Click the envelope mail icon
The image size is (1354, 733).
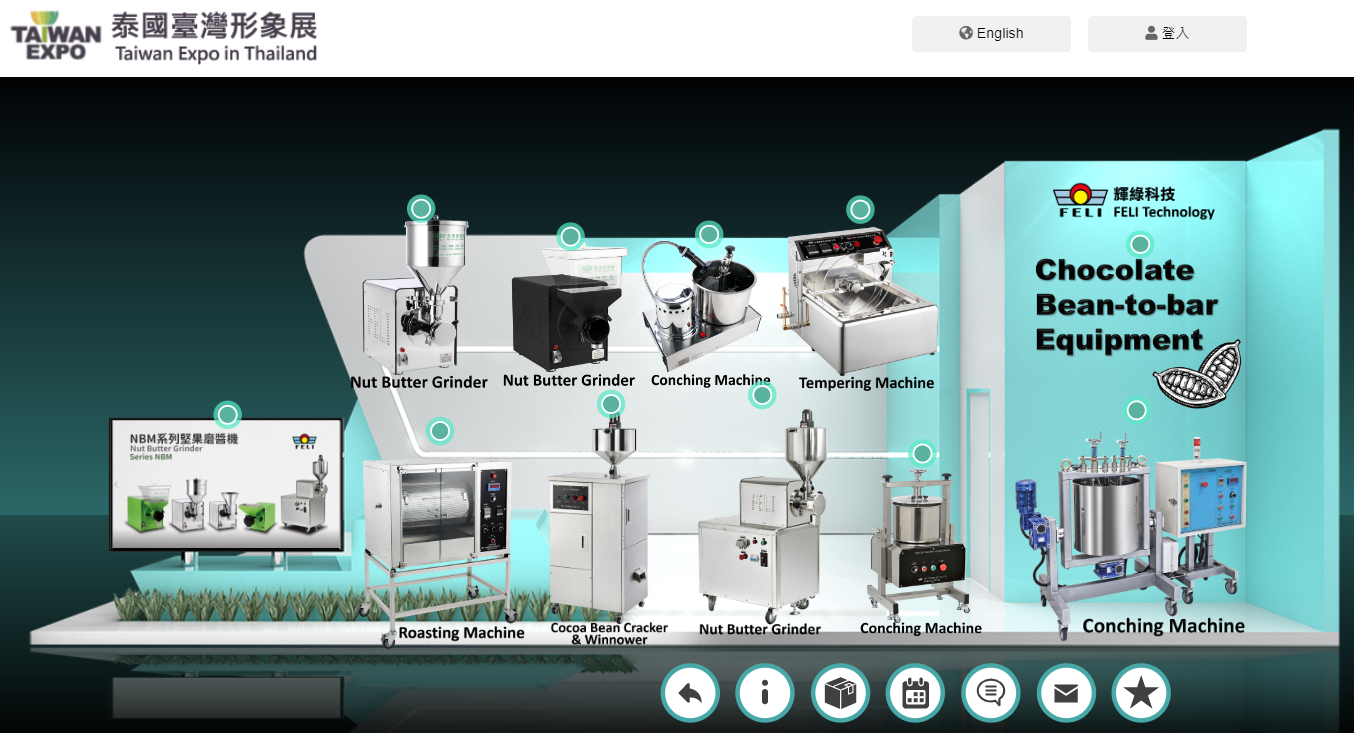click(x=1066, y=693)
